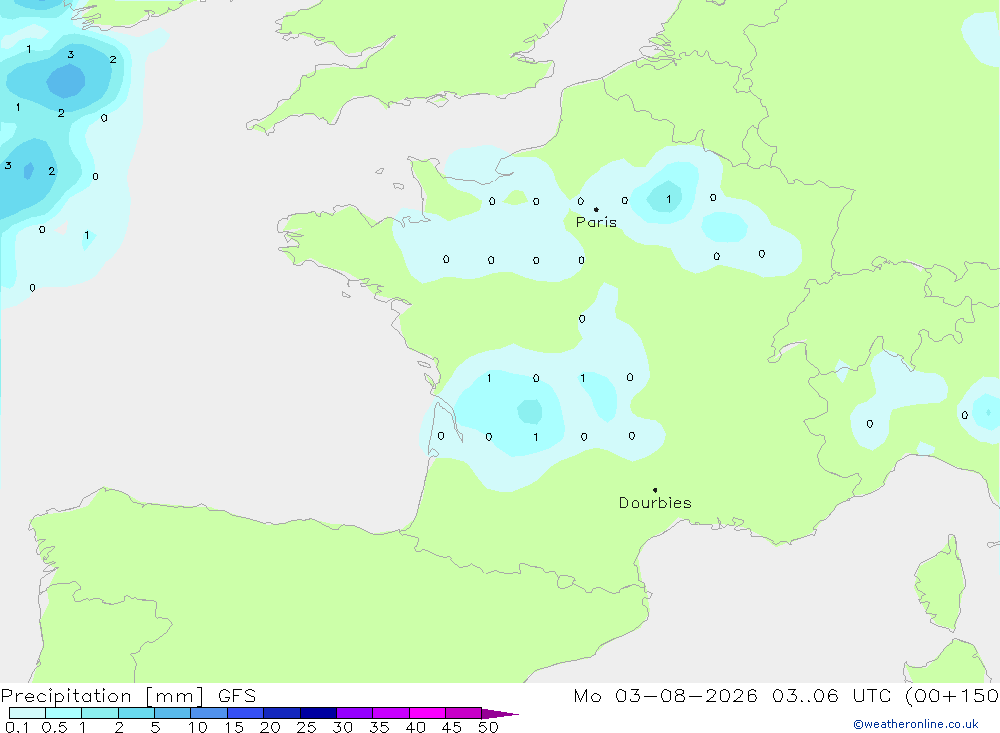Click the forecast date Mo 03-08-2026 text

665,696
